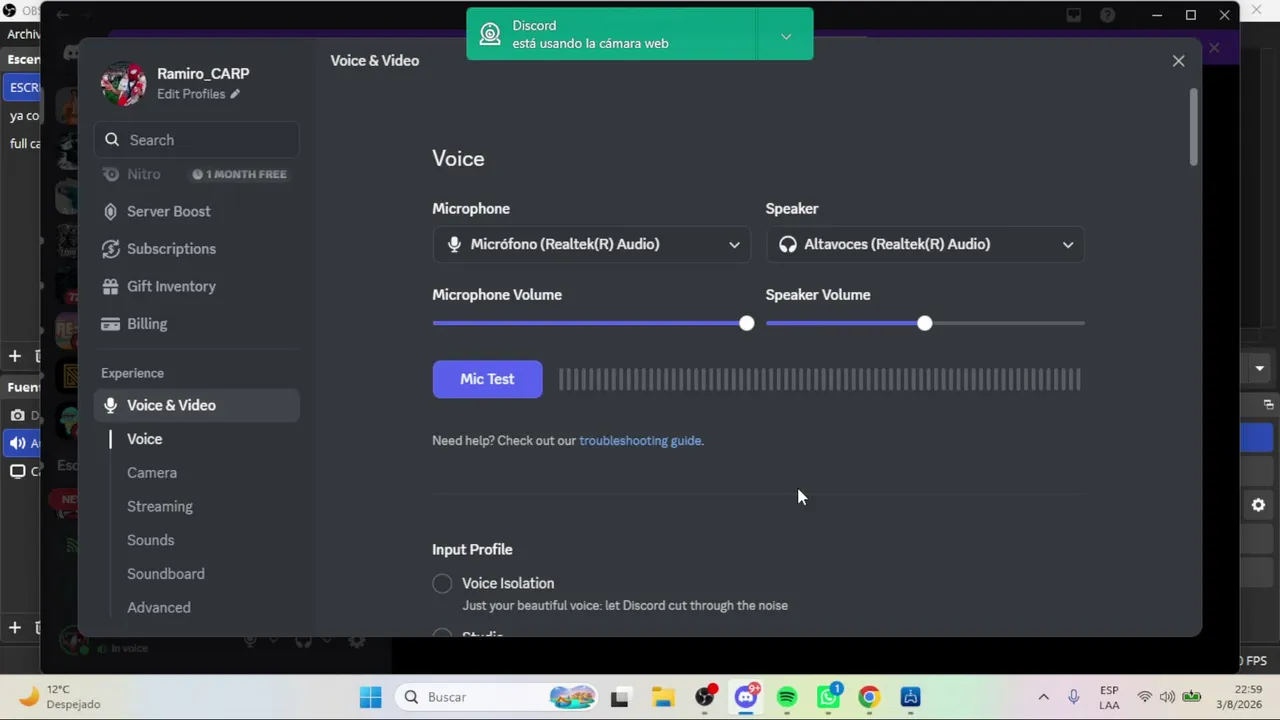Image resolution: width=1280 pixels, height=720 pixels.
Task: Open the blue app icon after Chrome
Action: point(910,697)
